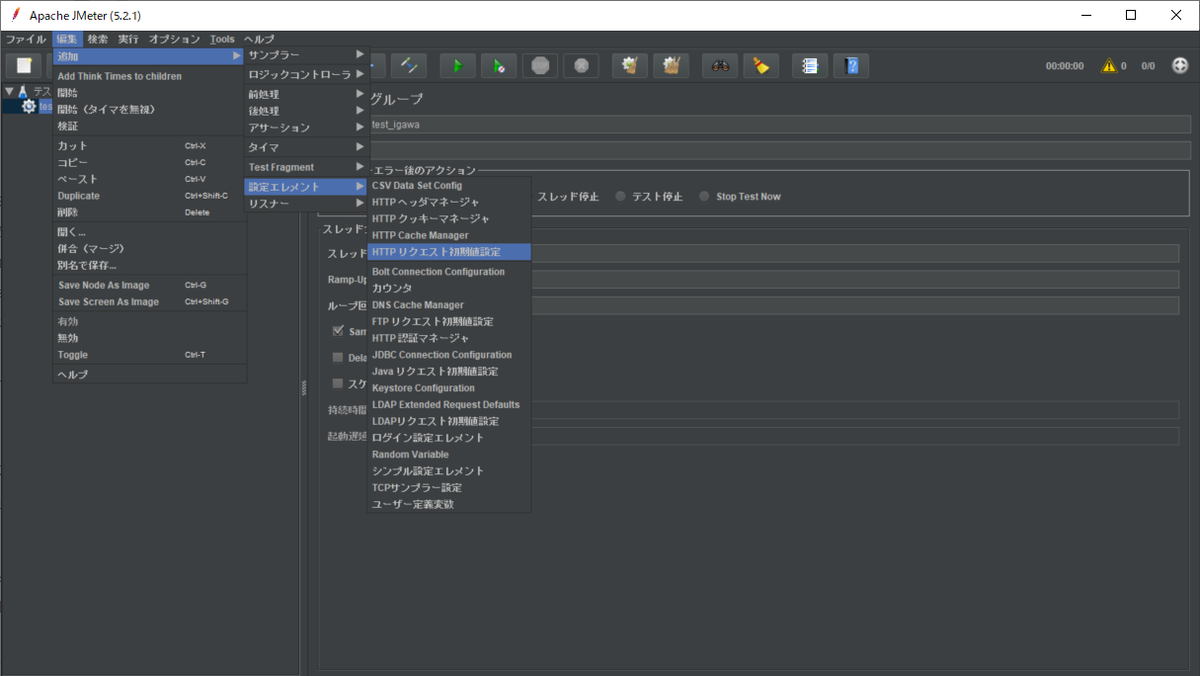
Task: Choose DNS Cache Manager
Action: click(x=449, y=305)
